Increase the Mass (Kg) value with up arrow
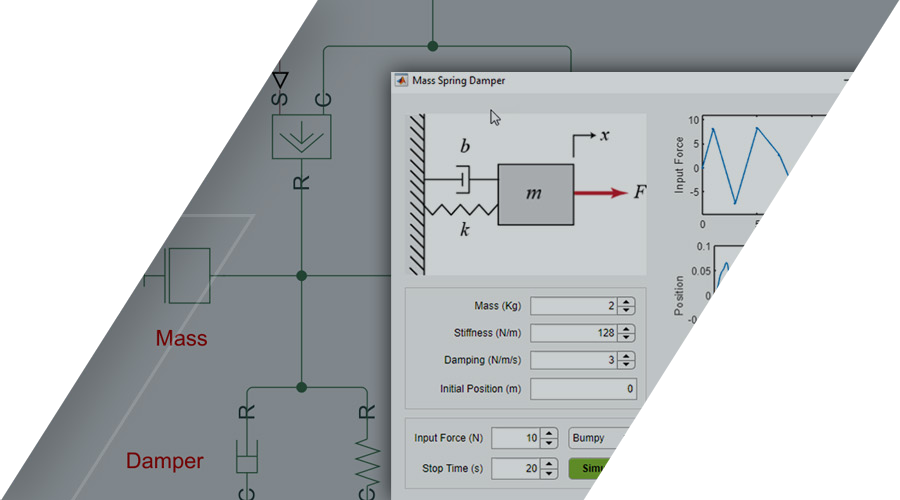The height and width of the screenshot is (500, 900). (x=626, y=301)
